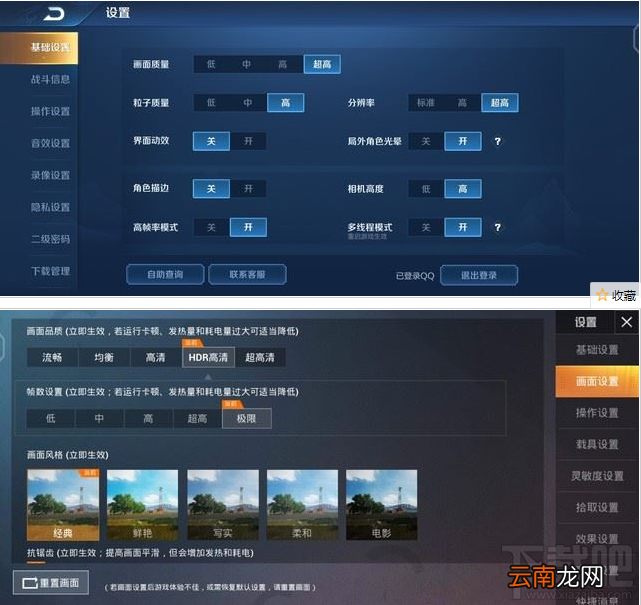Turn 局外角色光晕 on
This screenshot has width=641, height=605.
(463, 141)
